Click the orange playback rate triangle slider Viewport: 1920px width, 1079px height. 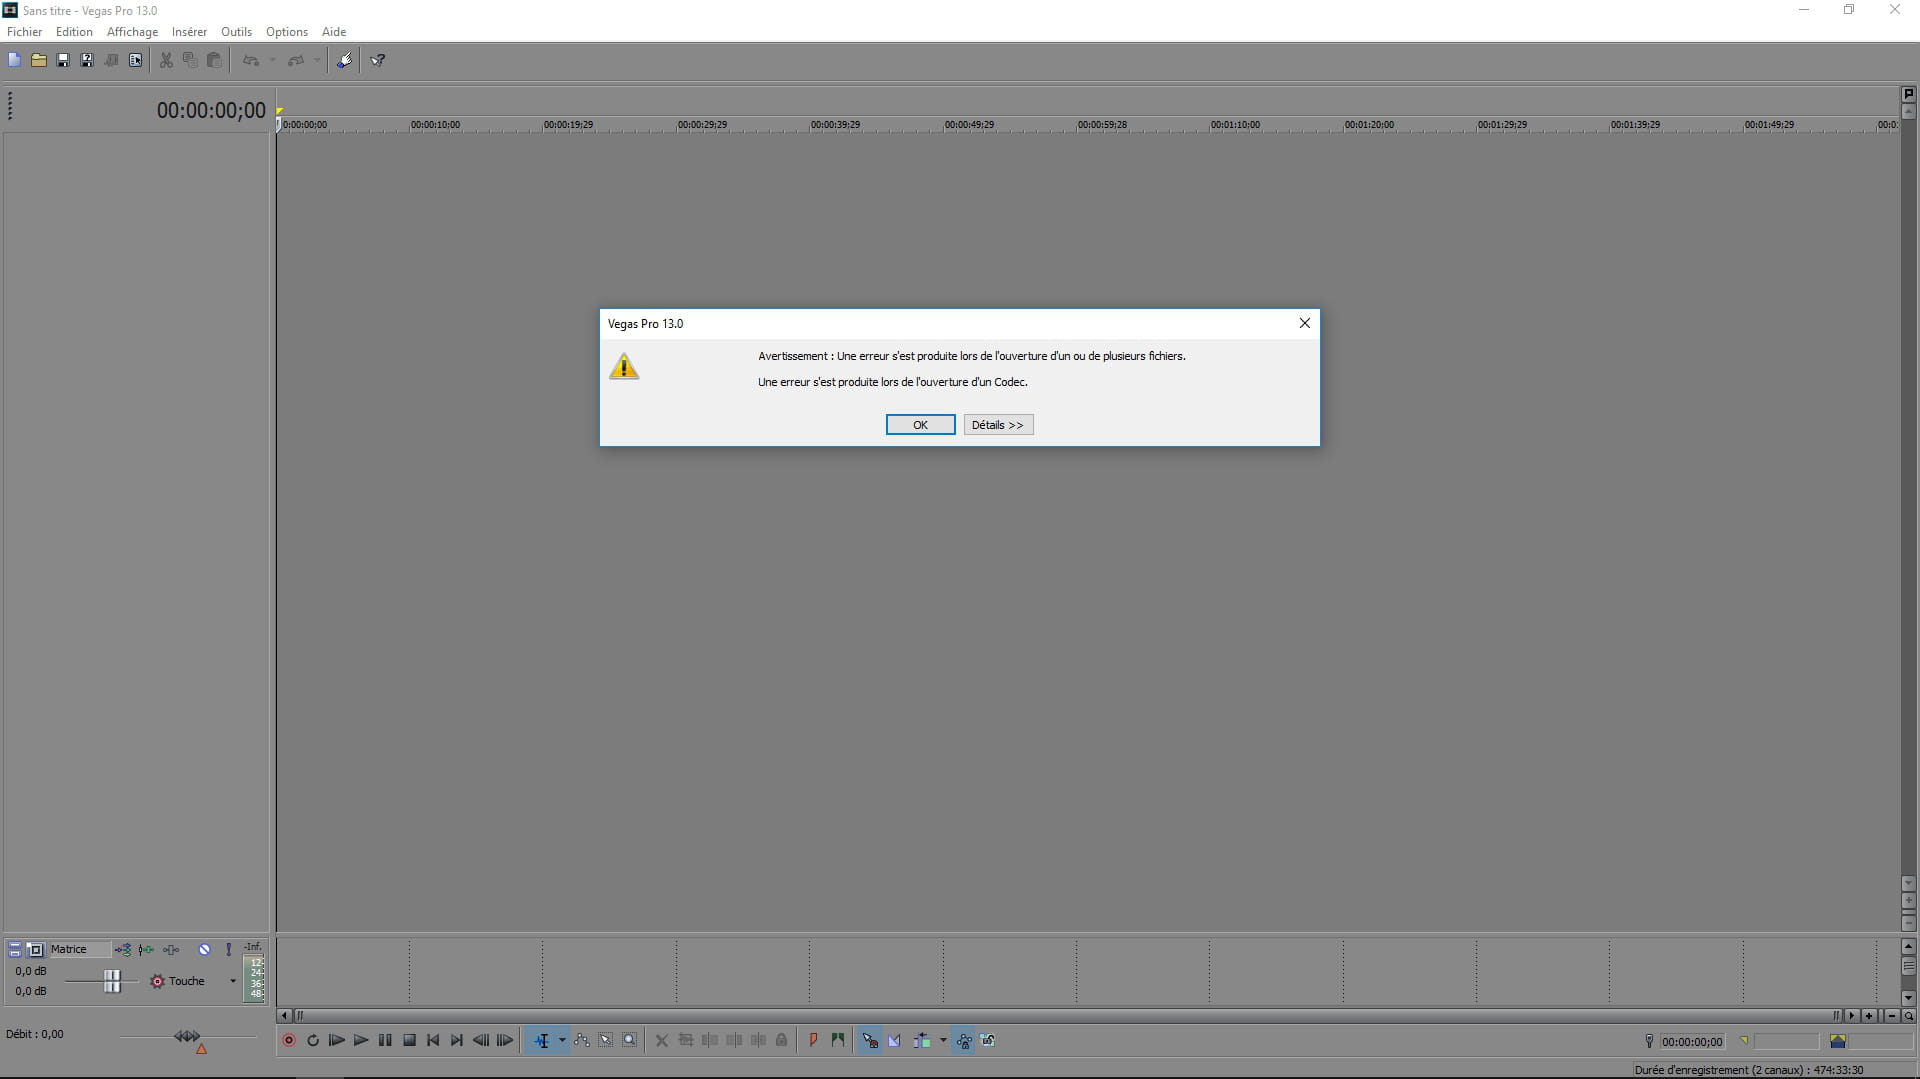(201, 1049)
